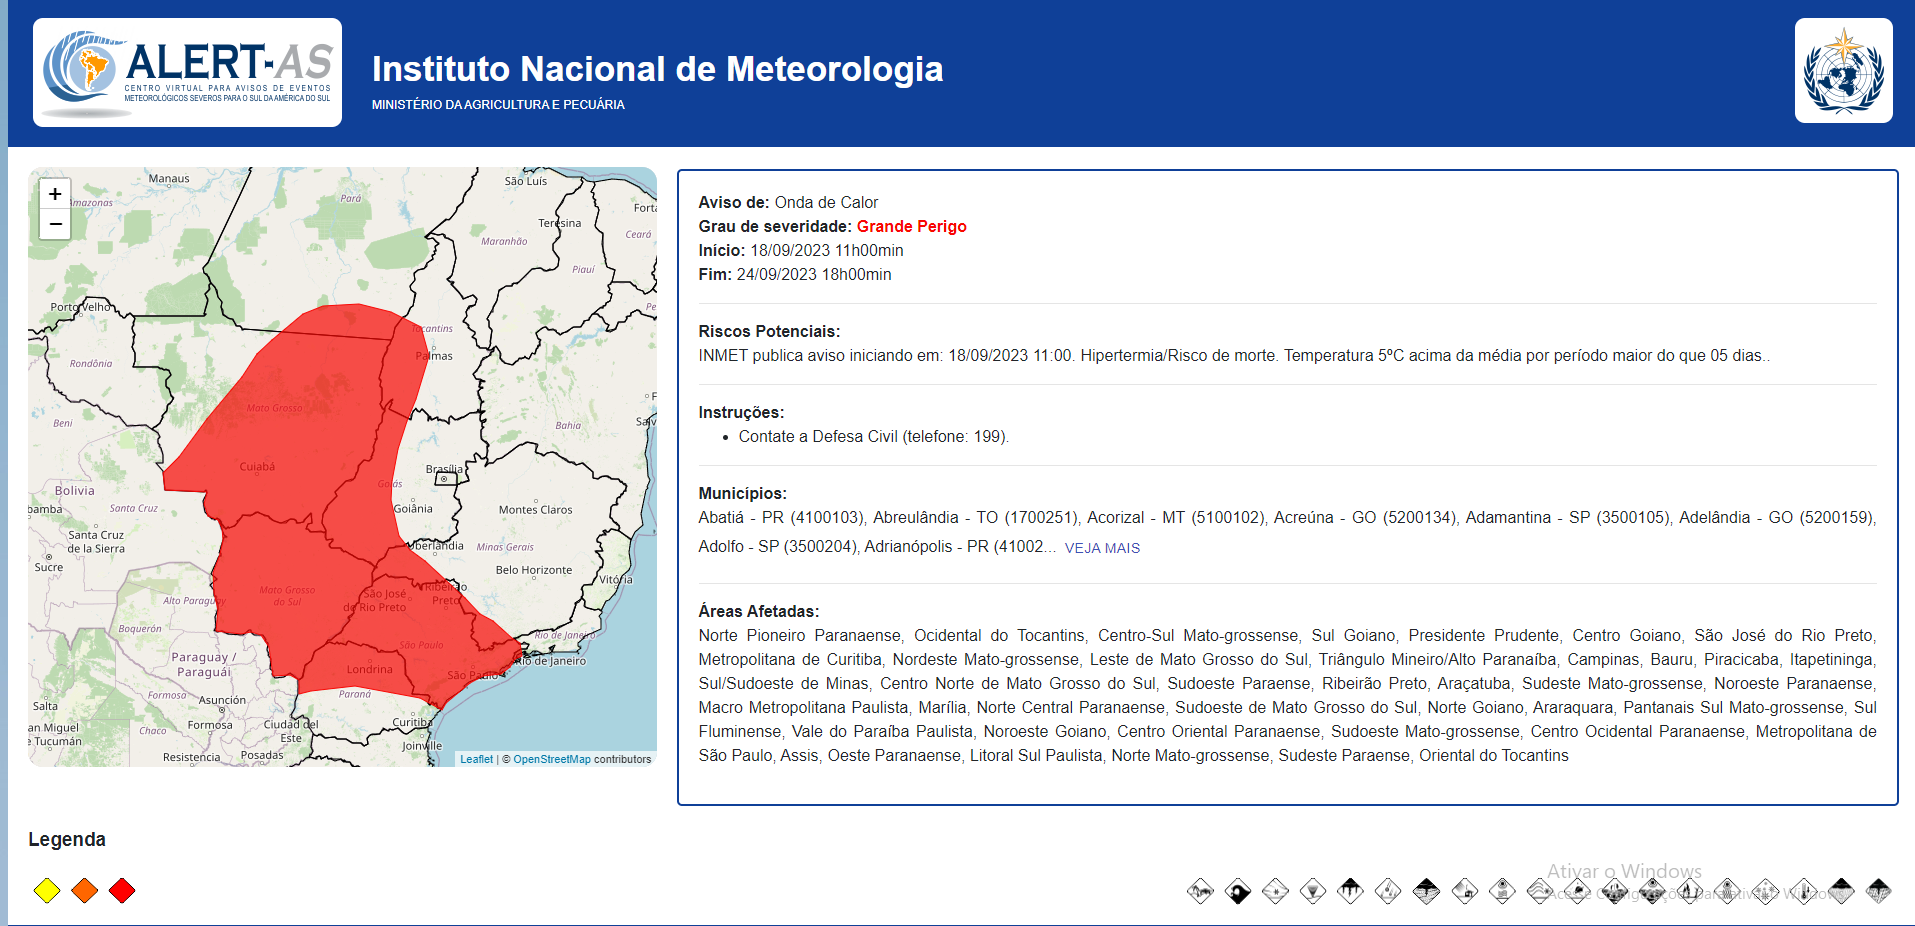Viewport: 1915px width, 926px height.
Task: Click the icicles frost hazard icon
Action: click(x=1350, y=891)
